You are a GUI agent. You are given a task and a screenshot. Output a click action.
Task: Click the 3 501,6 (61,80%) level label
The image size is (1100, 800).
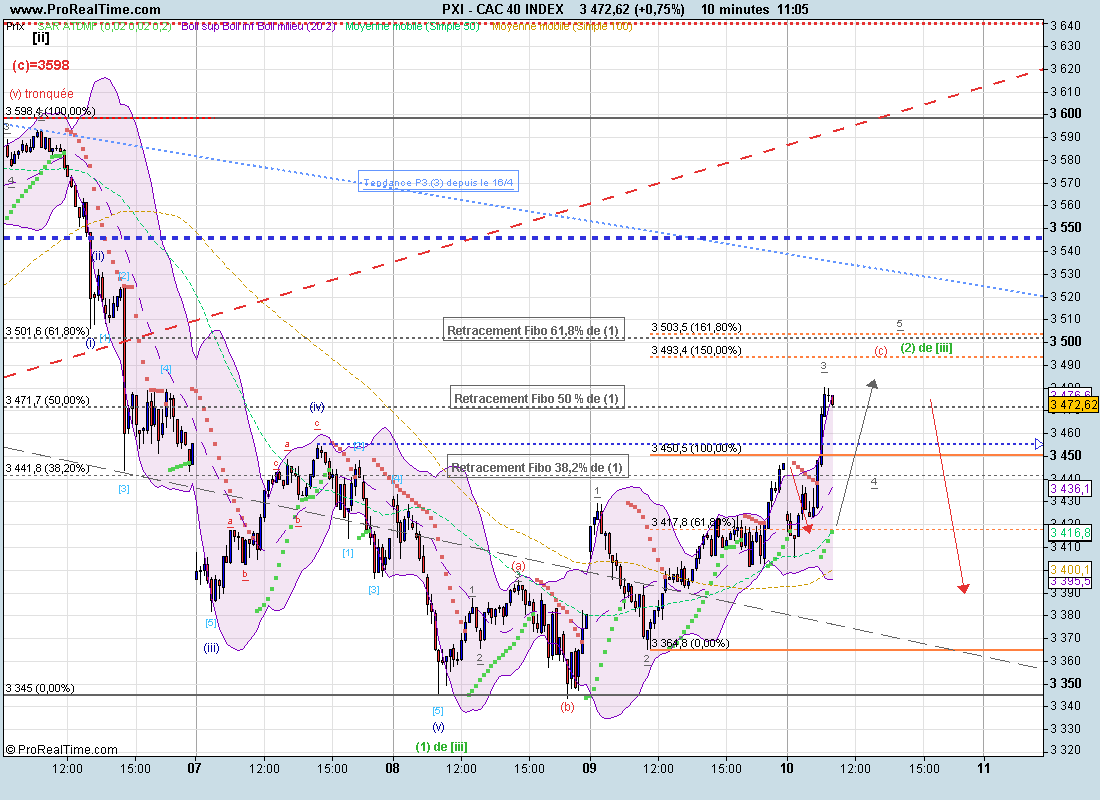tap(48, 331)
